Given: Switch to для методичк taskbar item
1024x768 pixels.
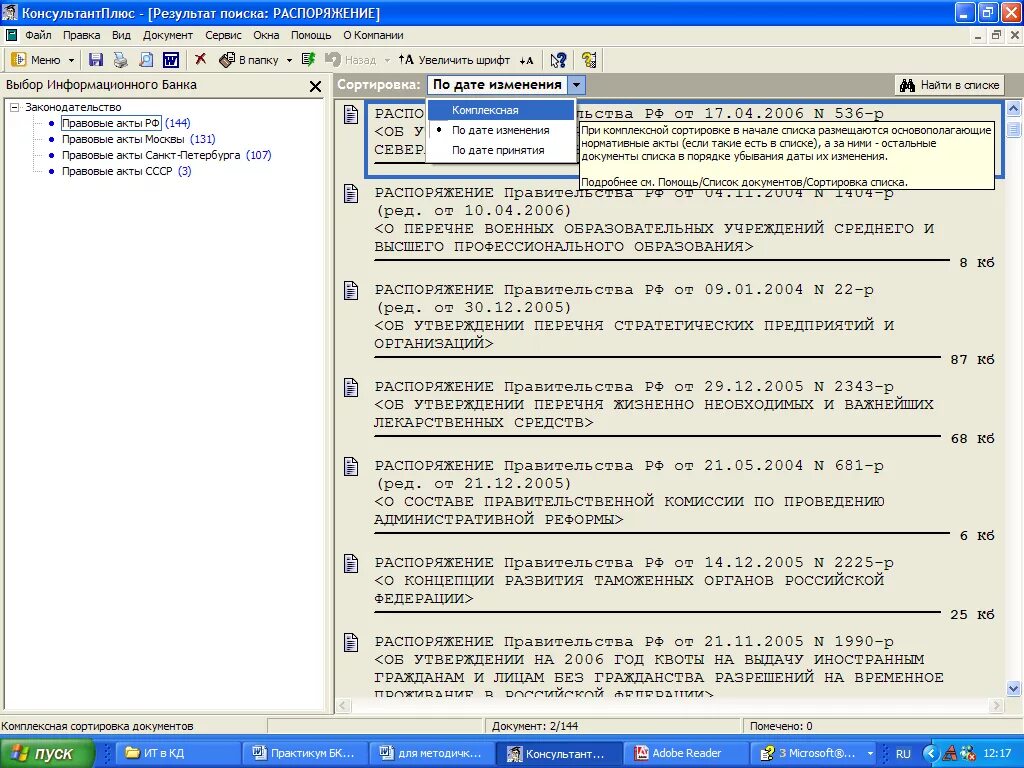Looking at the screenshot, I should click(432, 753).
